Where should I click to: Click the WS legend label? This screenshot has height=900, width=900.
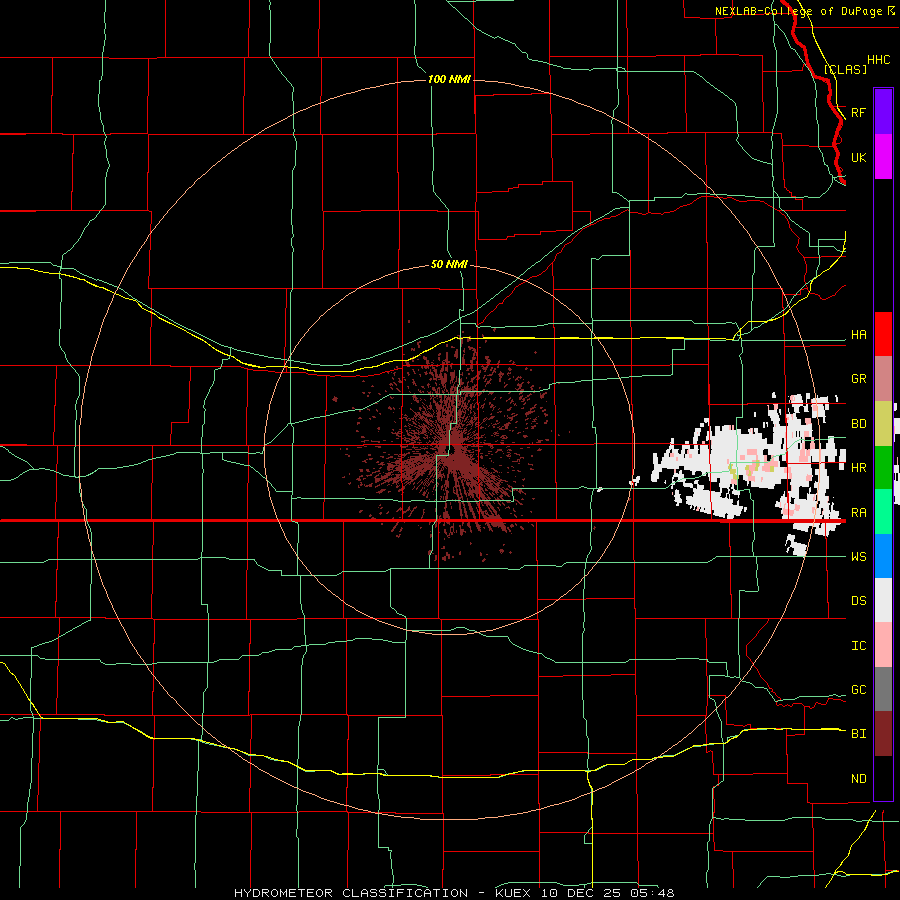tap(858, 557)
